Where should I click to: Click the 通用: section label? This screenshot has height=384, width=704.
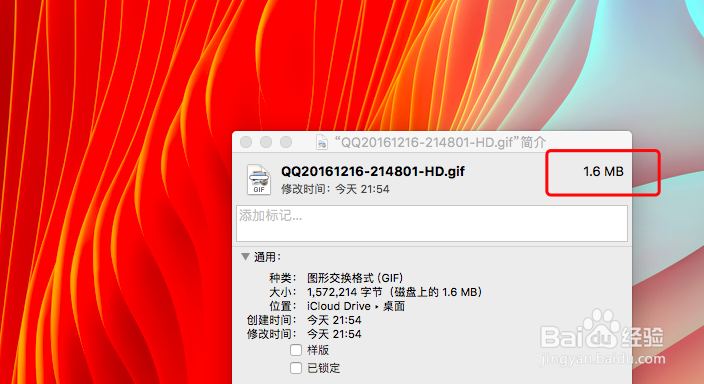(x=267, y=257)
